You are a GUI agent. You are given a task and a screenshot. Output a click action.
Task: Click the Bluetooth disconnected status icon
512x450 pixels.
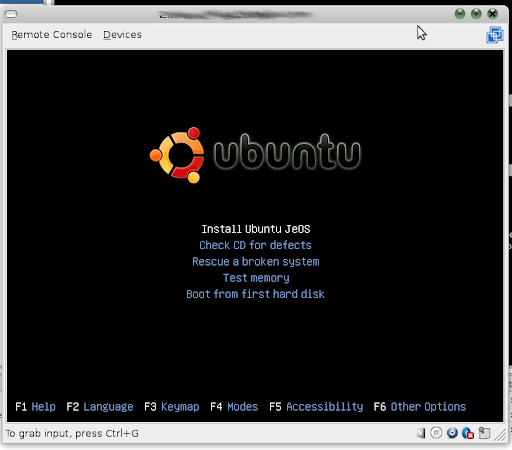(468, 433)
